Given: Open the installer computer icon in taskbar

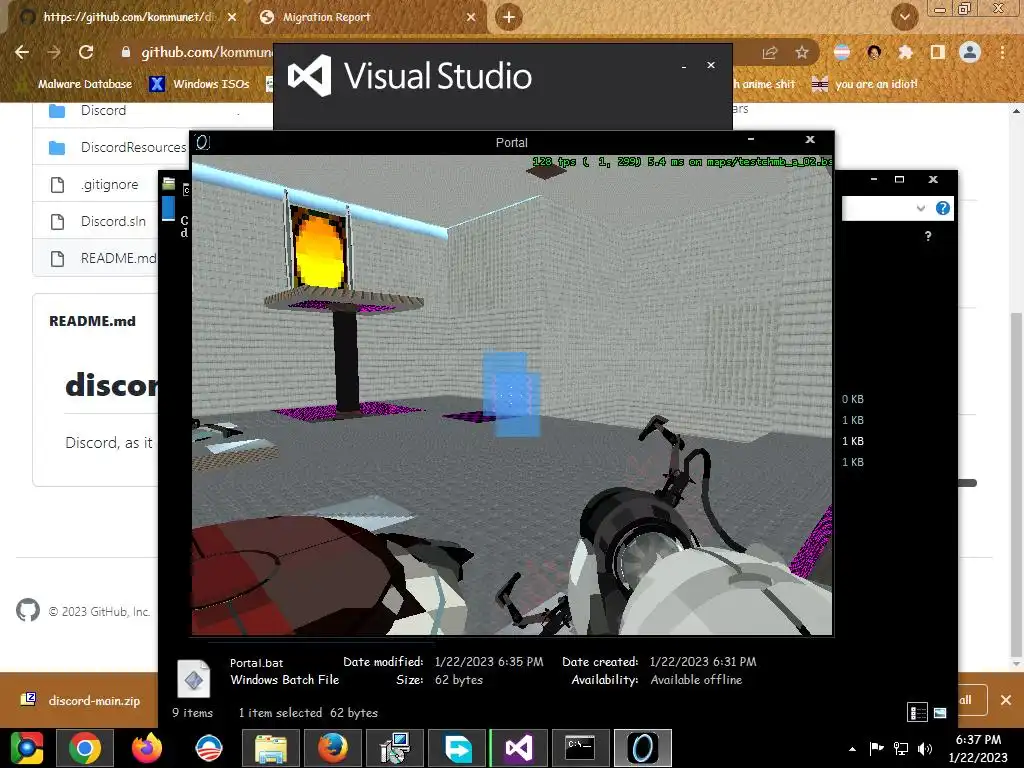Looking at the screenshot, I should pyautogui.click(x=395, y=748).
